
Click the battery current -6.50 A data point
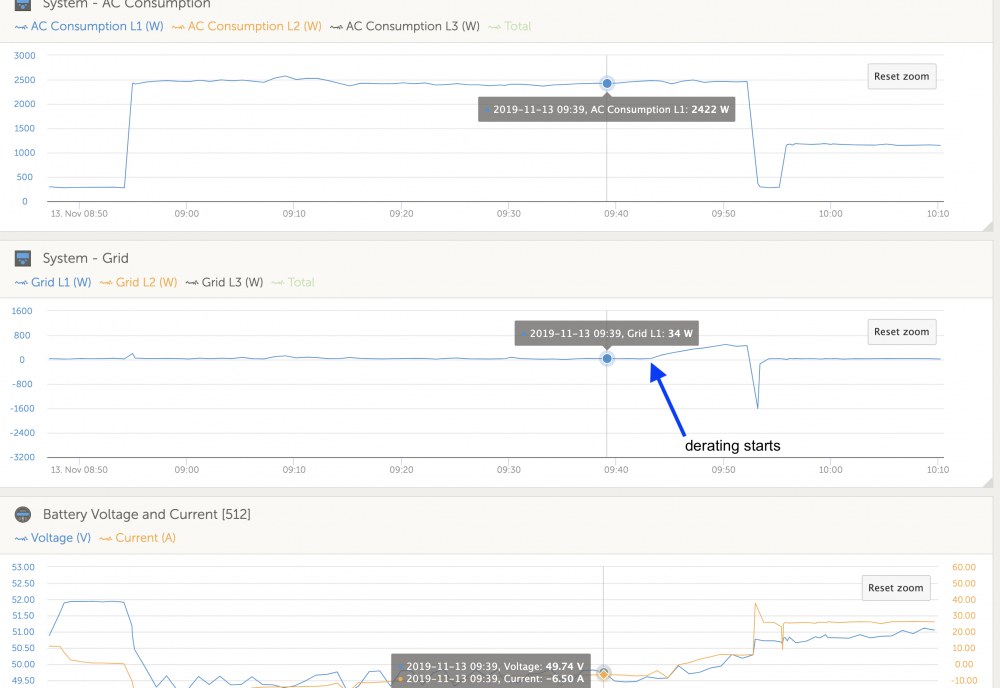[x=603, y=674]
